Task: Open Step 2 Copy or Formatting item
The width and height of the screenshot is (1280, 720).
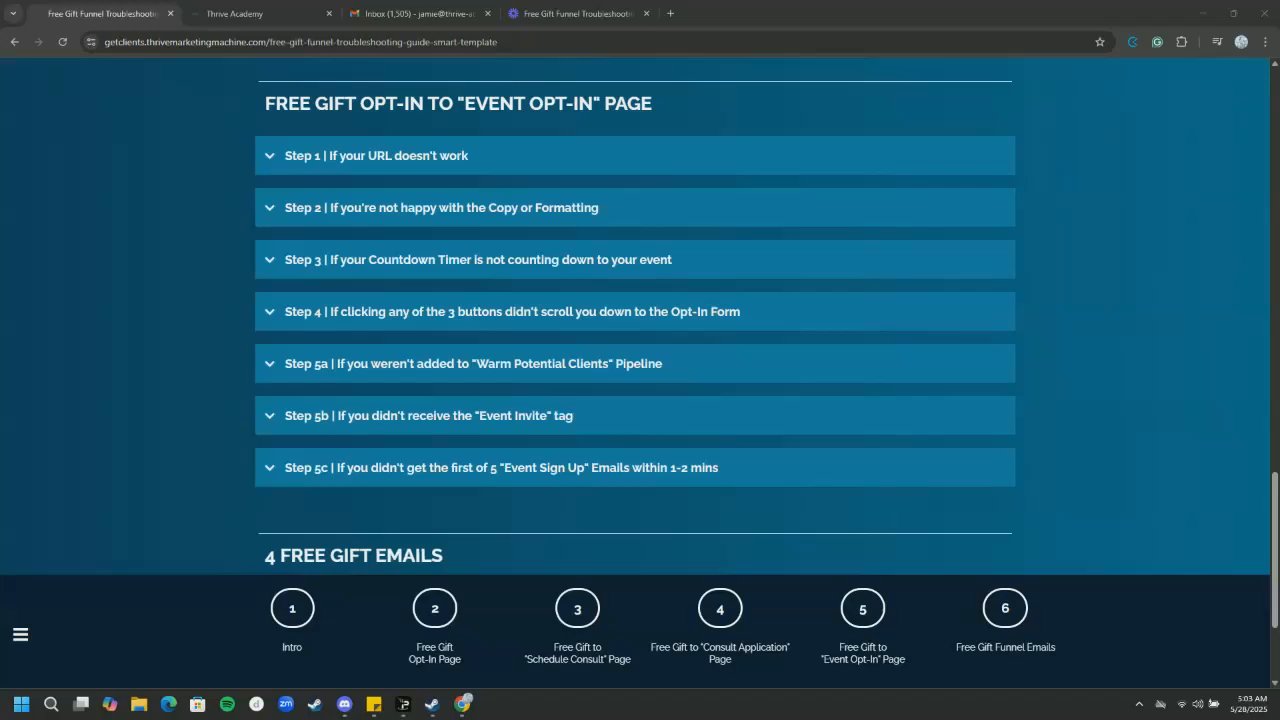Action: point(635,208)
